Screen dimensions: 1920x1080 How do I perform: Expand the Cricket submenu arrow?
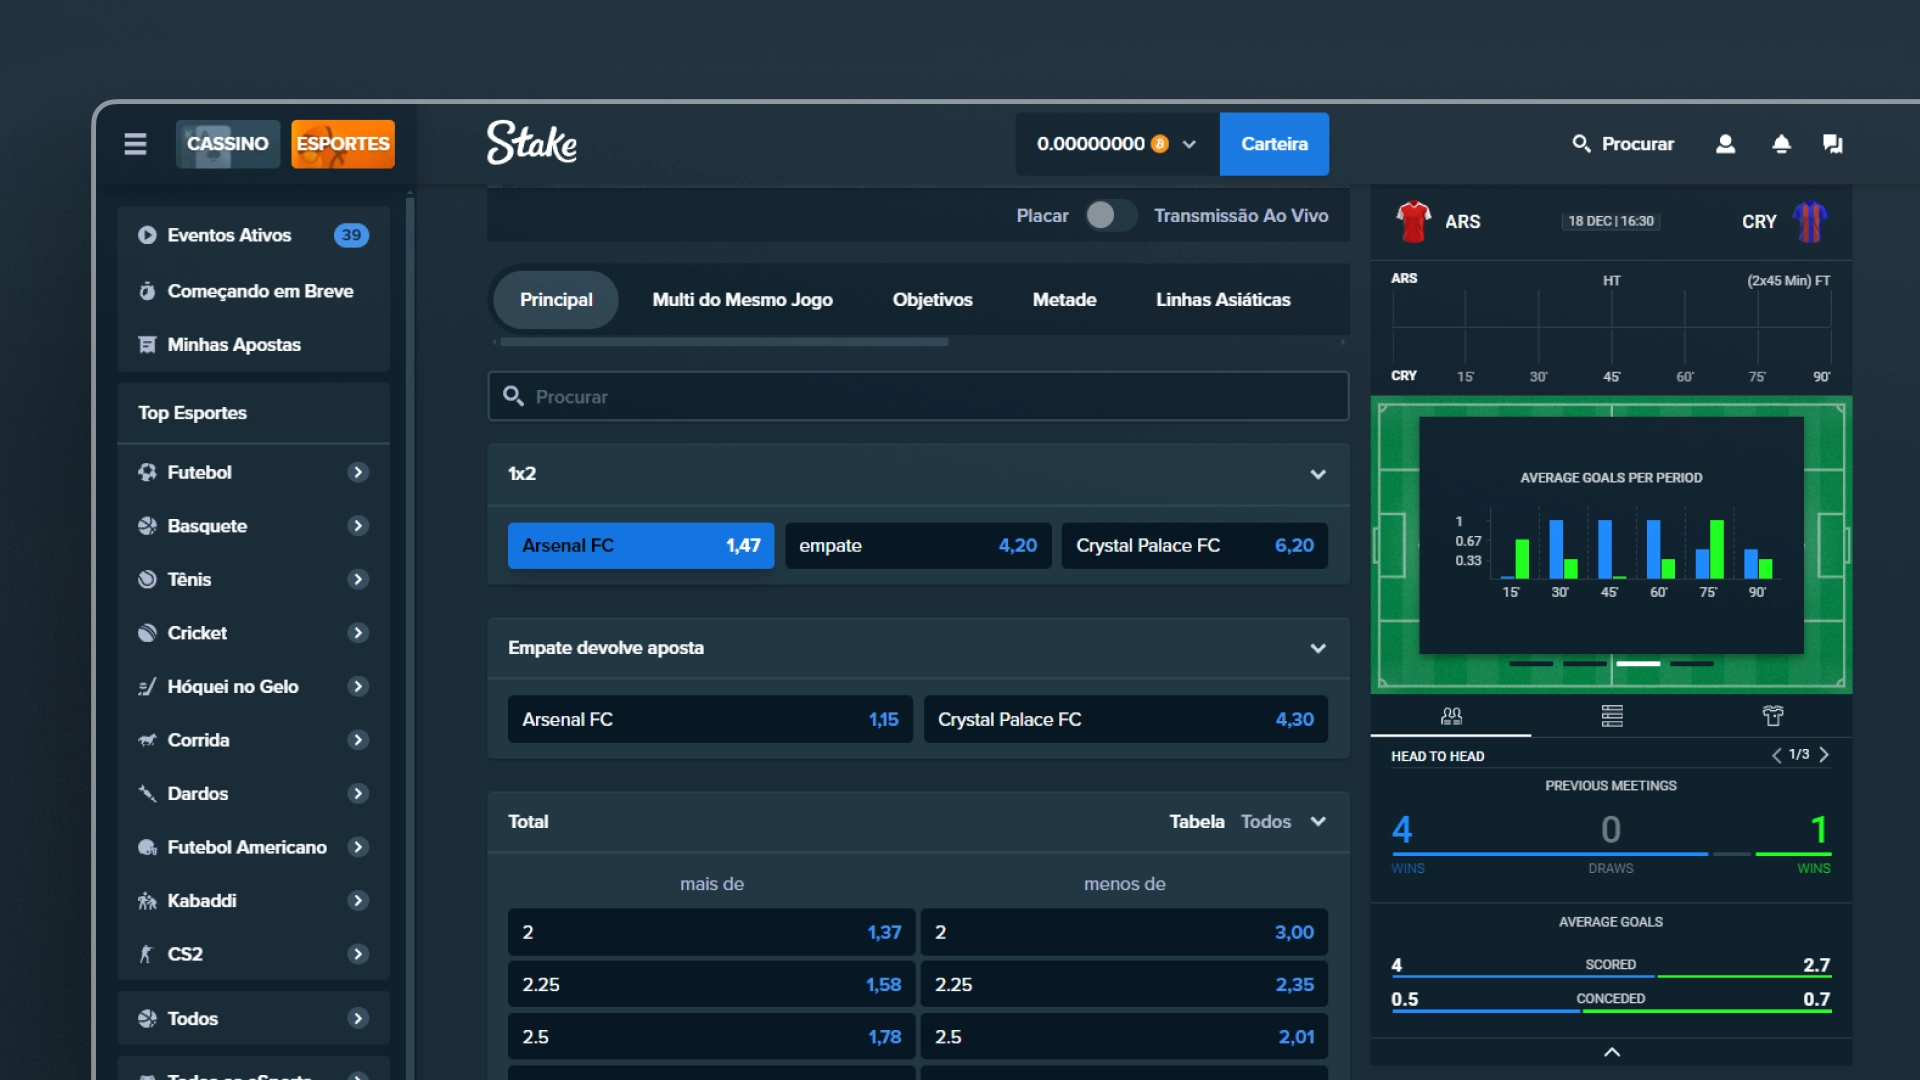pyautogui.click(x=358, y=633)
